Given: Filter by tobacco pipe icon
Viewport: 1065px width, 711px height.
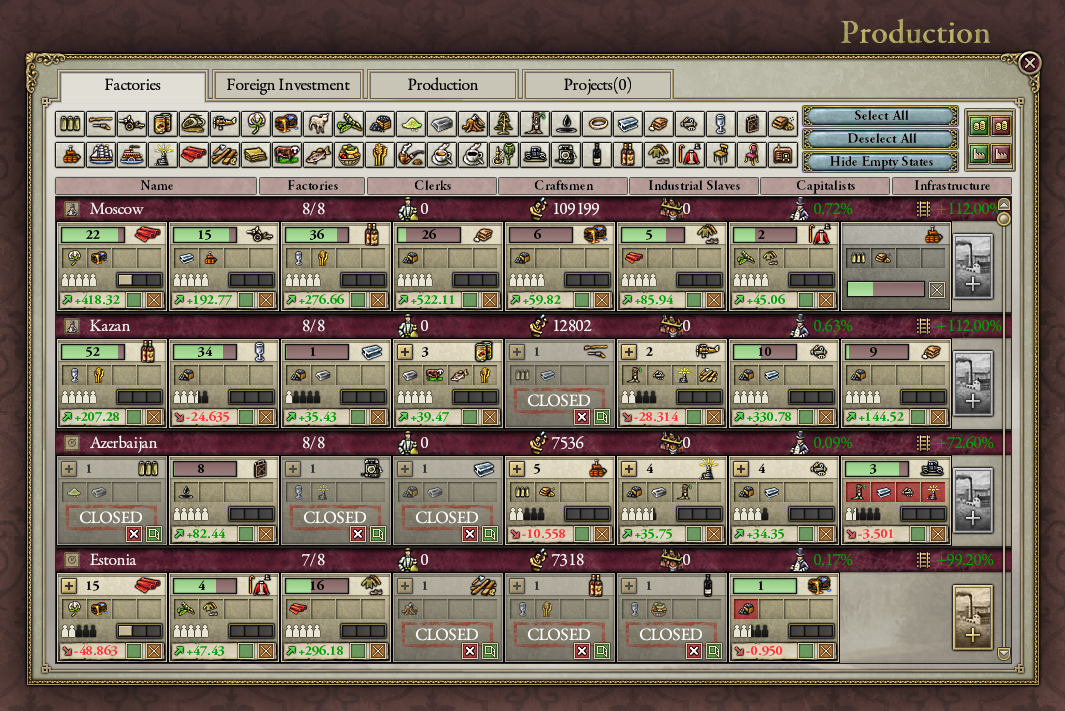Looking at the screenshot, I should (x=411, y=155).
